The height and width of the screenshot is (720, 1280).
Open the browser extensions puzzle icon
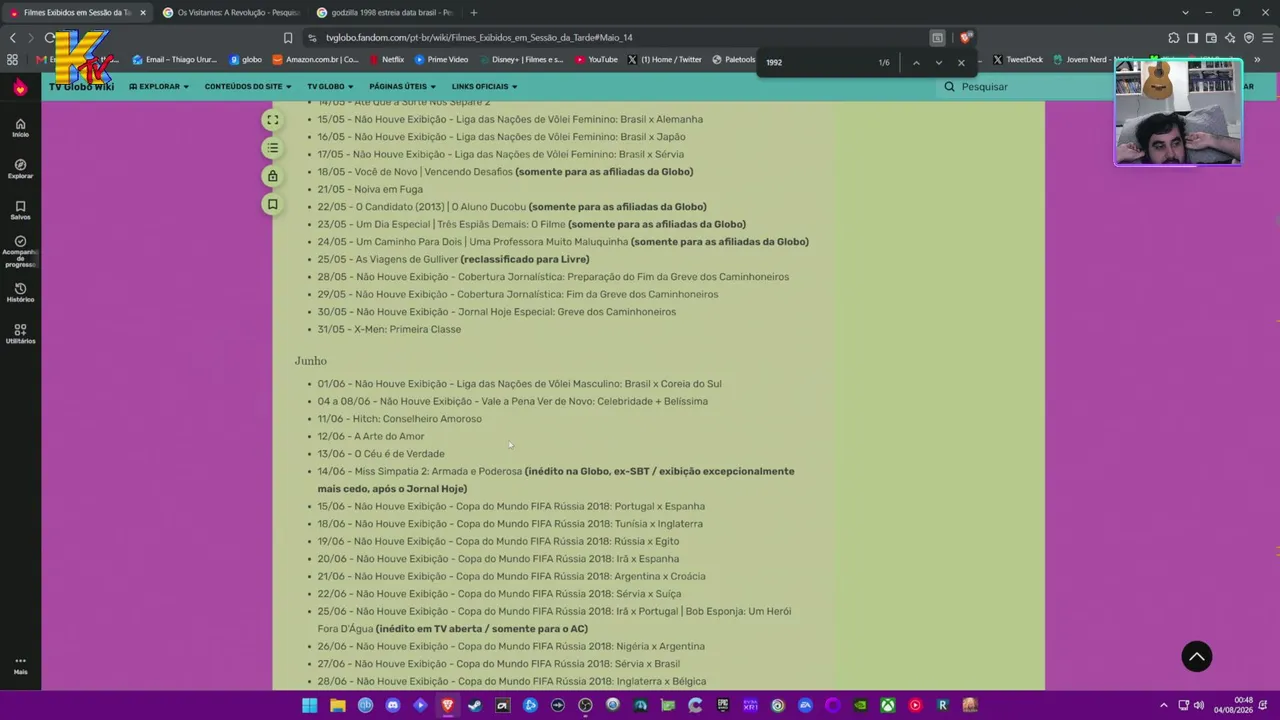[1174, 38]
